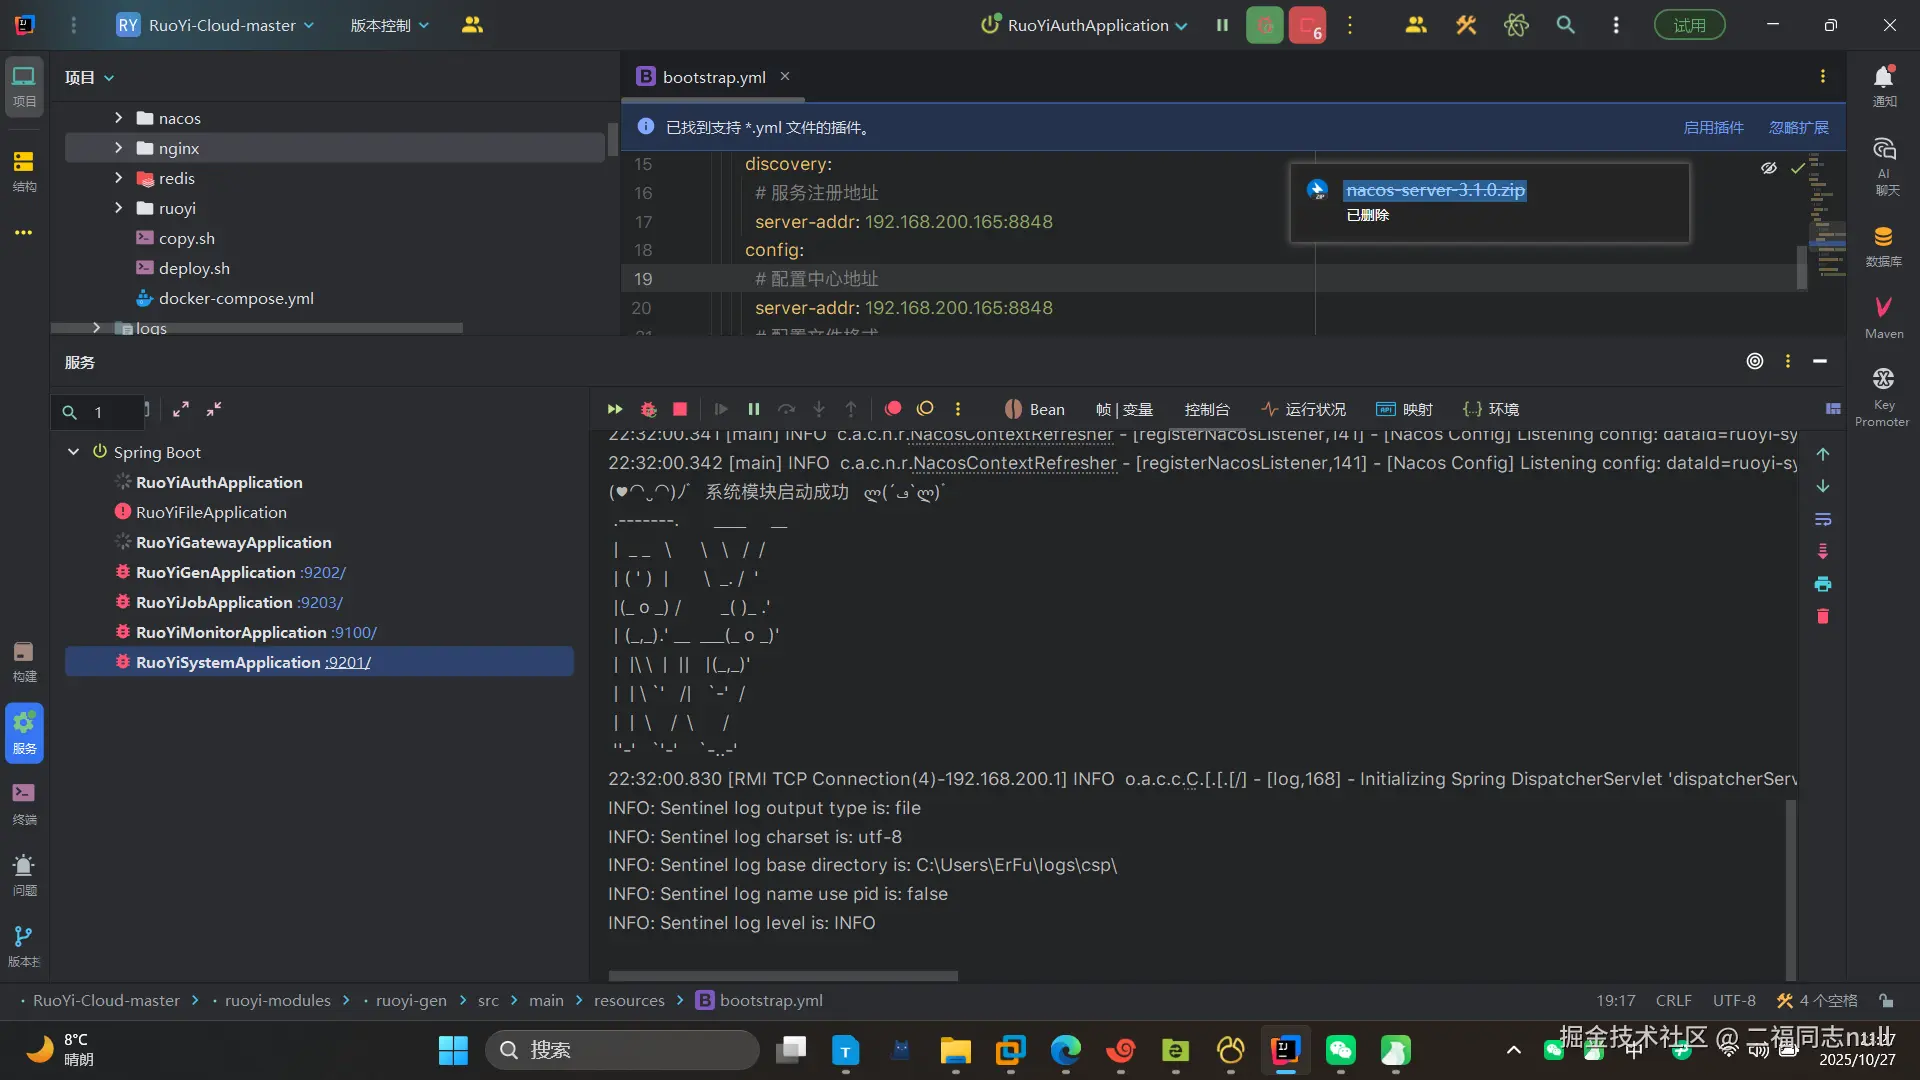1920x1080 pixels.
Task: Click the console horizontal scrollbar
Action: 783,975
